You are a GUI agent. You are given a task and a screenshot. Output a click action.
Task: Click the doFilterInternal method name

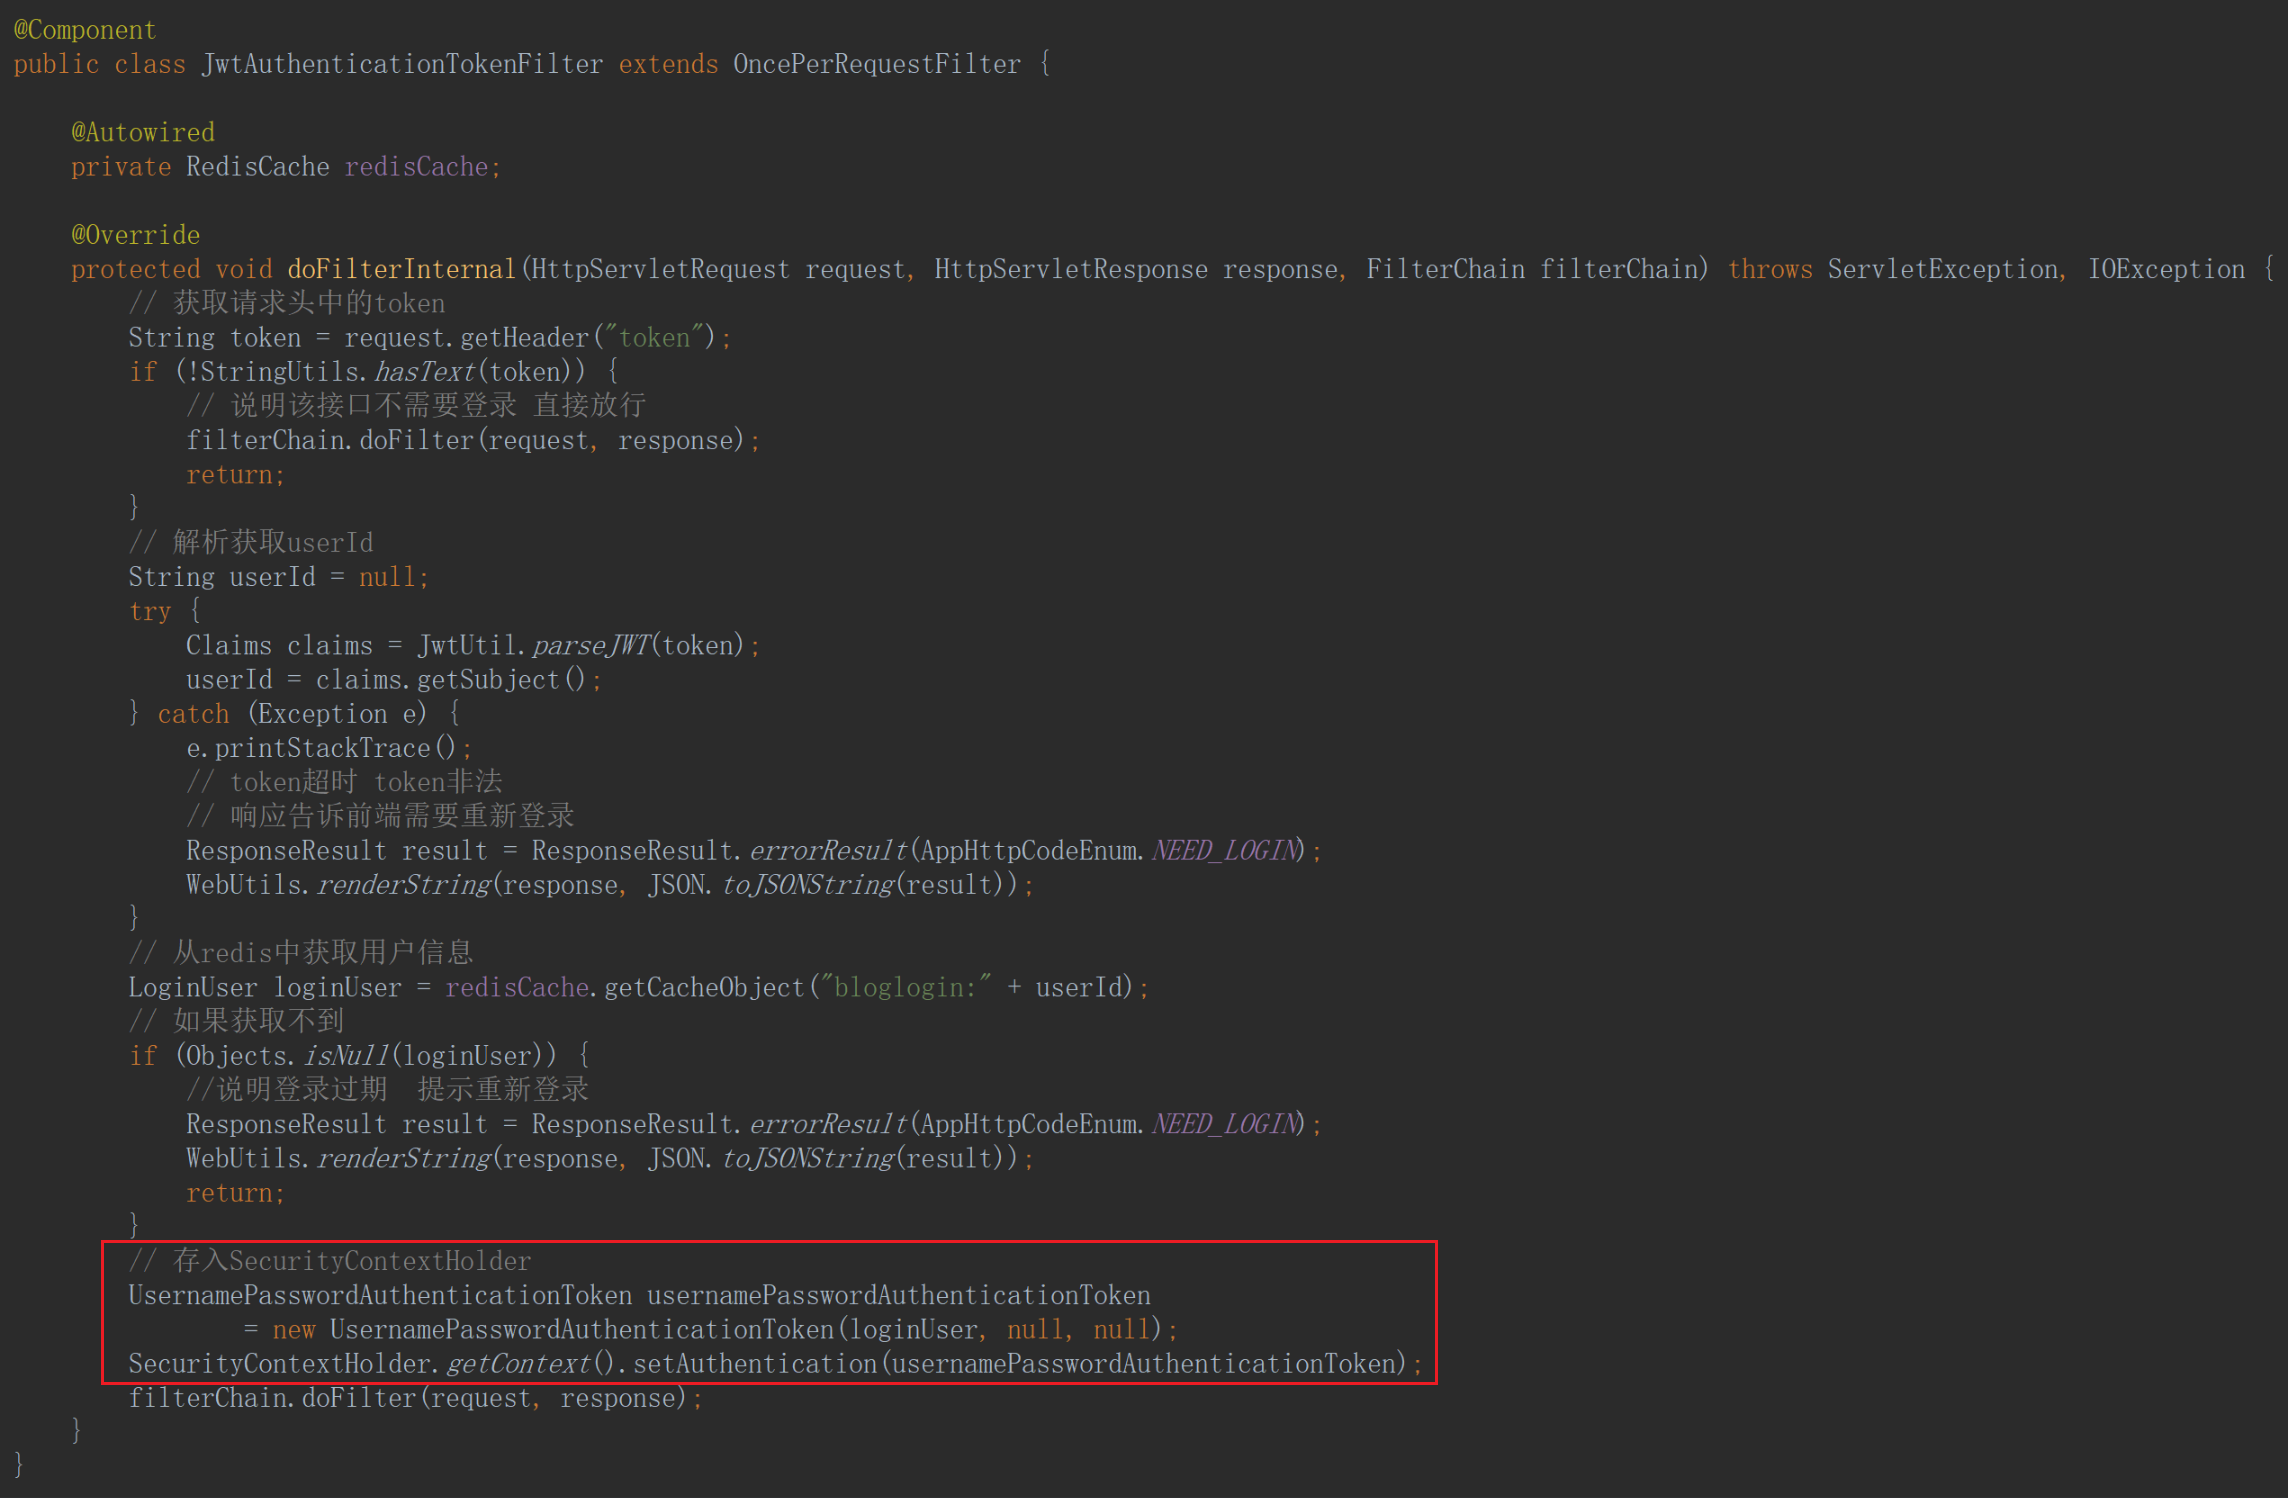pyautogui.click(x=401, y=269)
